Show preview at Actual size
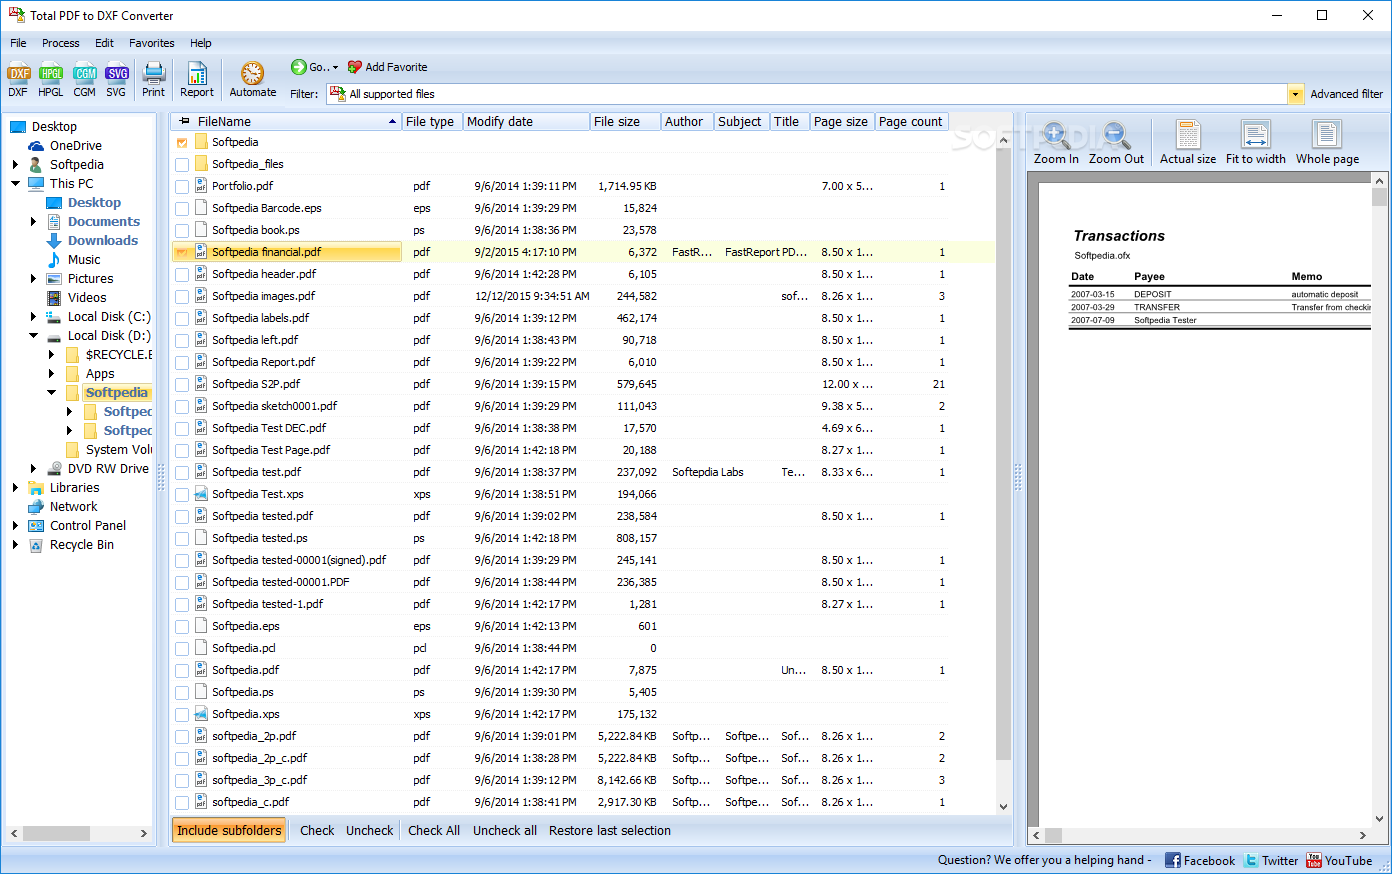 pos(1188,142)
